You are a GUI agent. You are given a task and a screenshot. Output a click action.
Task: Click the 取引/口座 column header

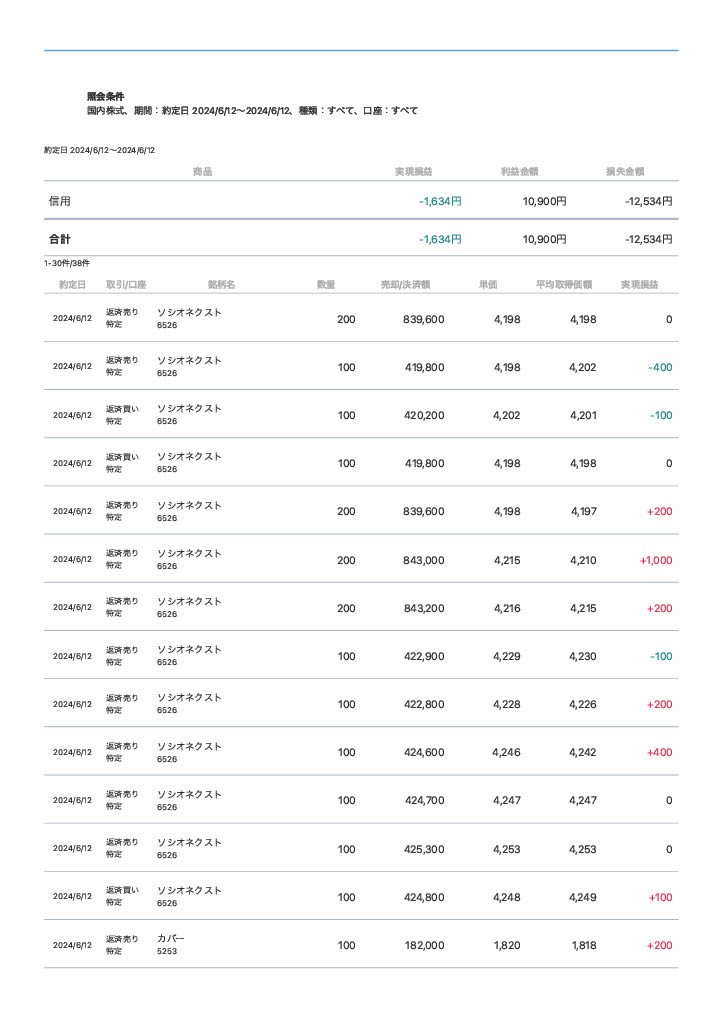(125, 285)
